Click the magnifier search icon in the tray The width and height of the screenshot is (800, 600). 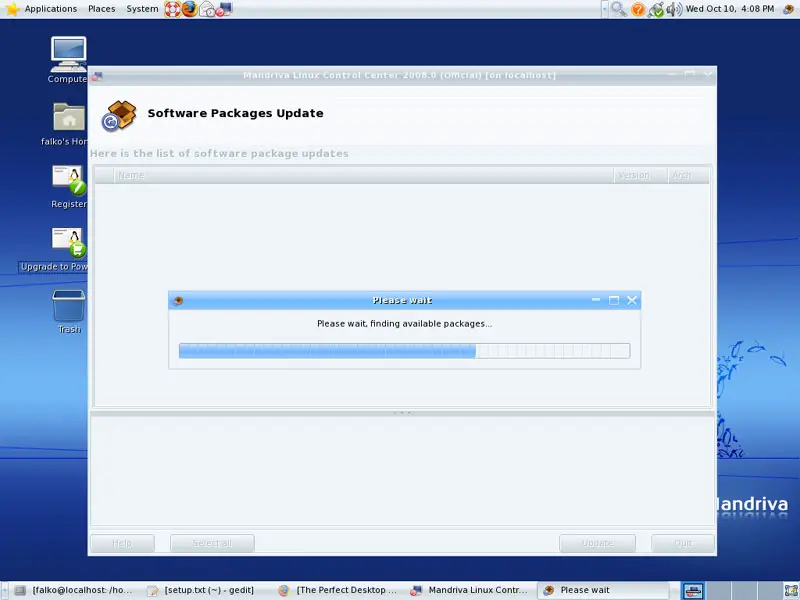(618, 9)
